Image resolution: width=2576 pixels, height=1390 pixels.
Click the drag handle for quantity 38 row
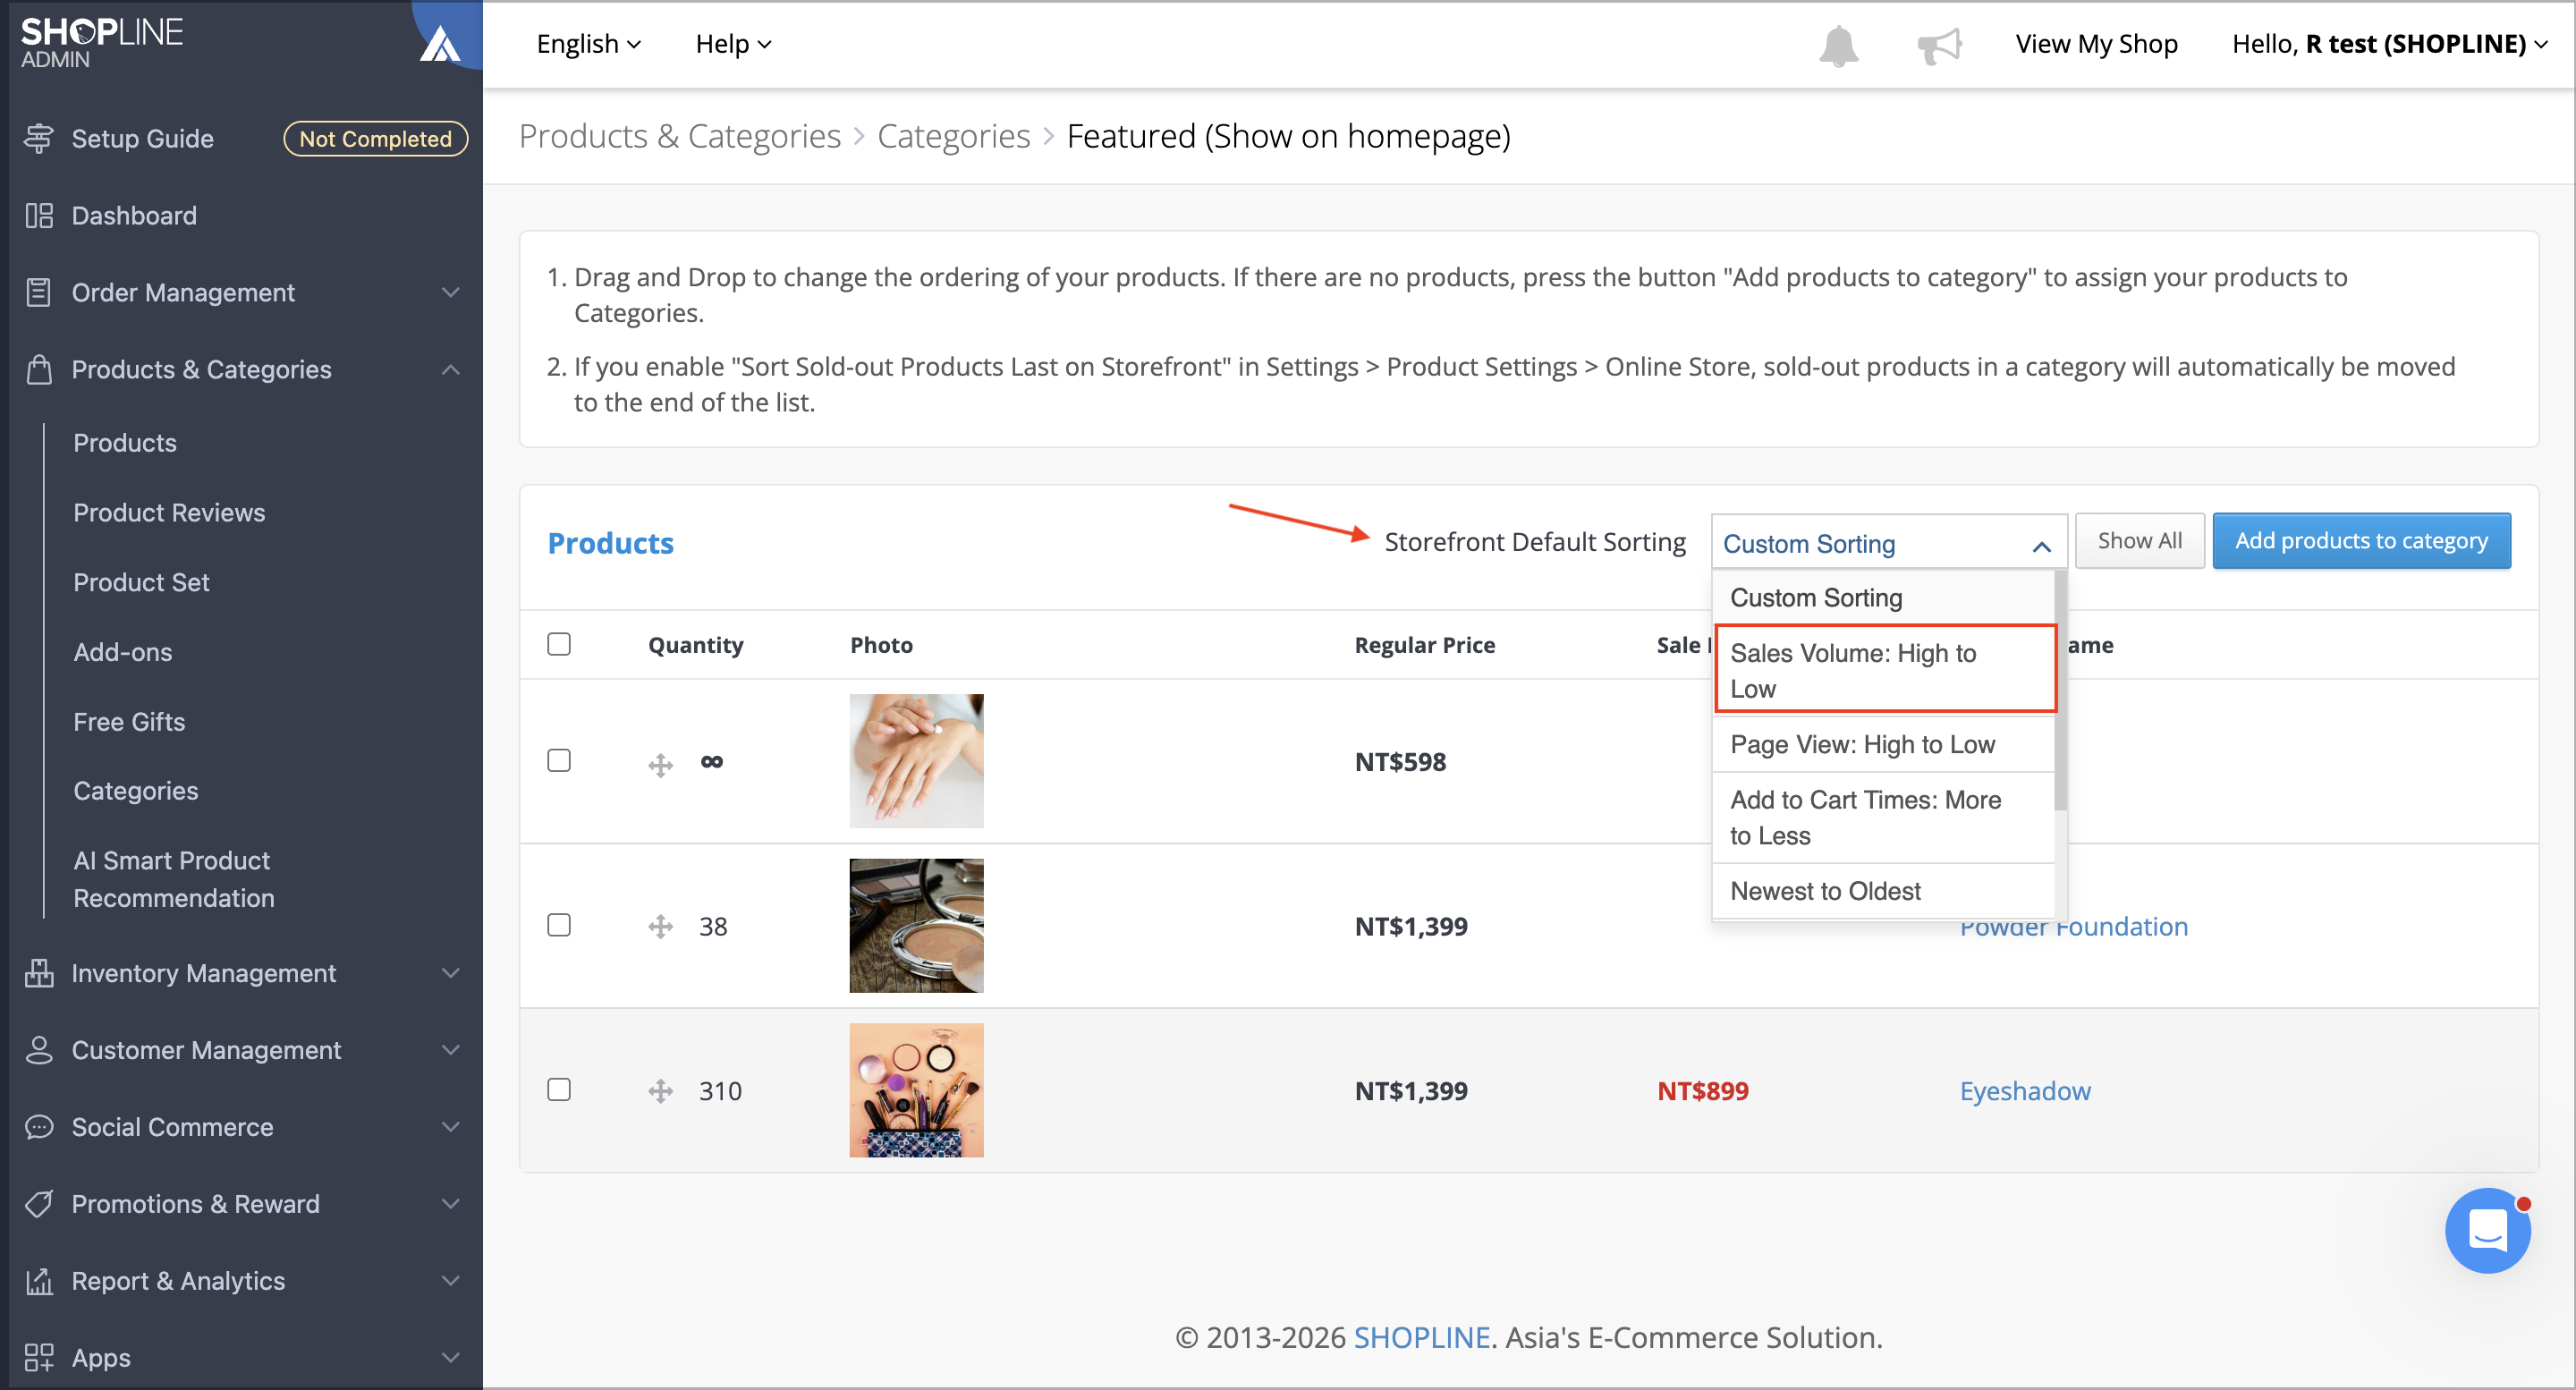tap(660, 926)
